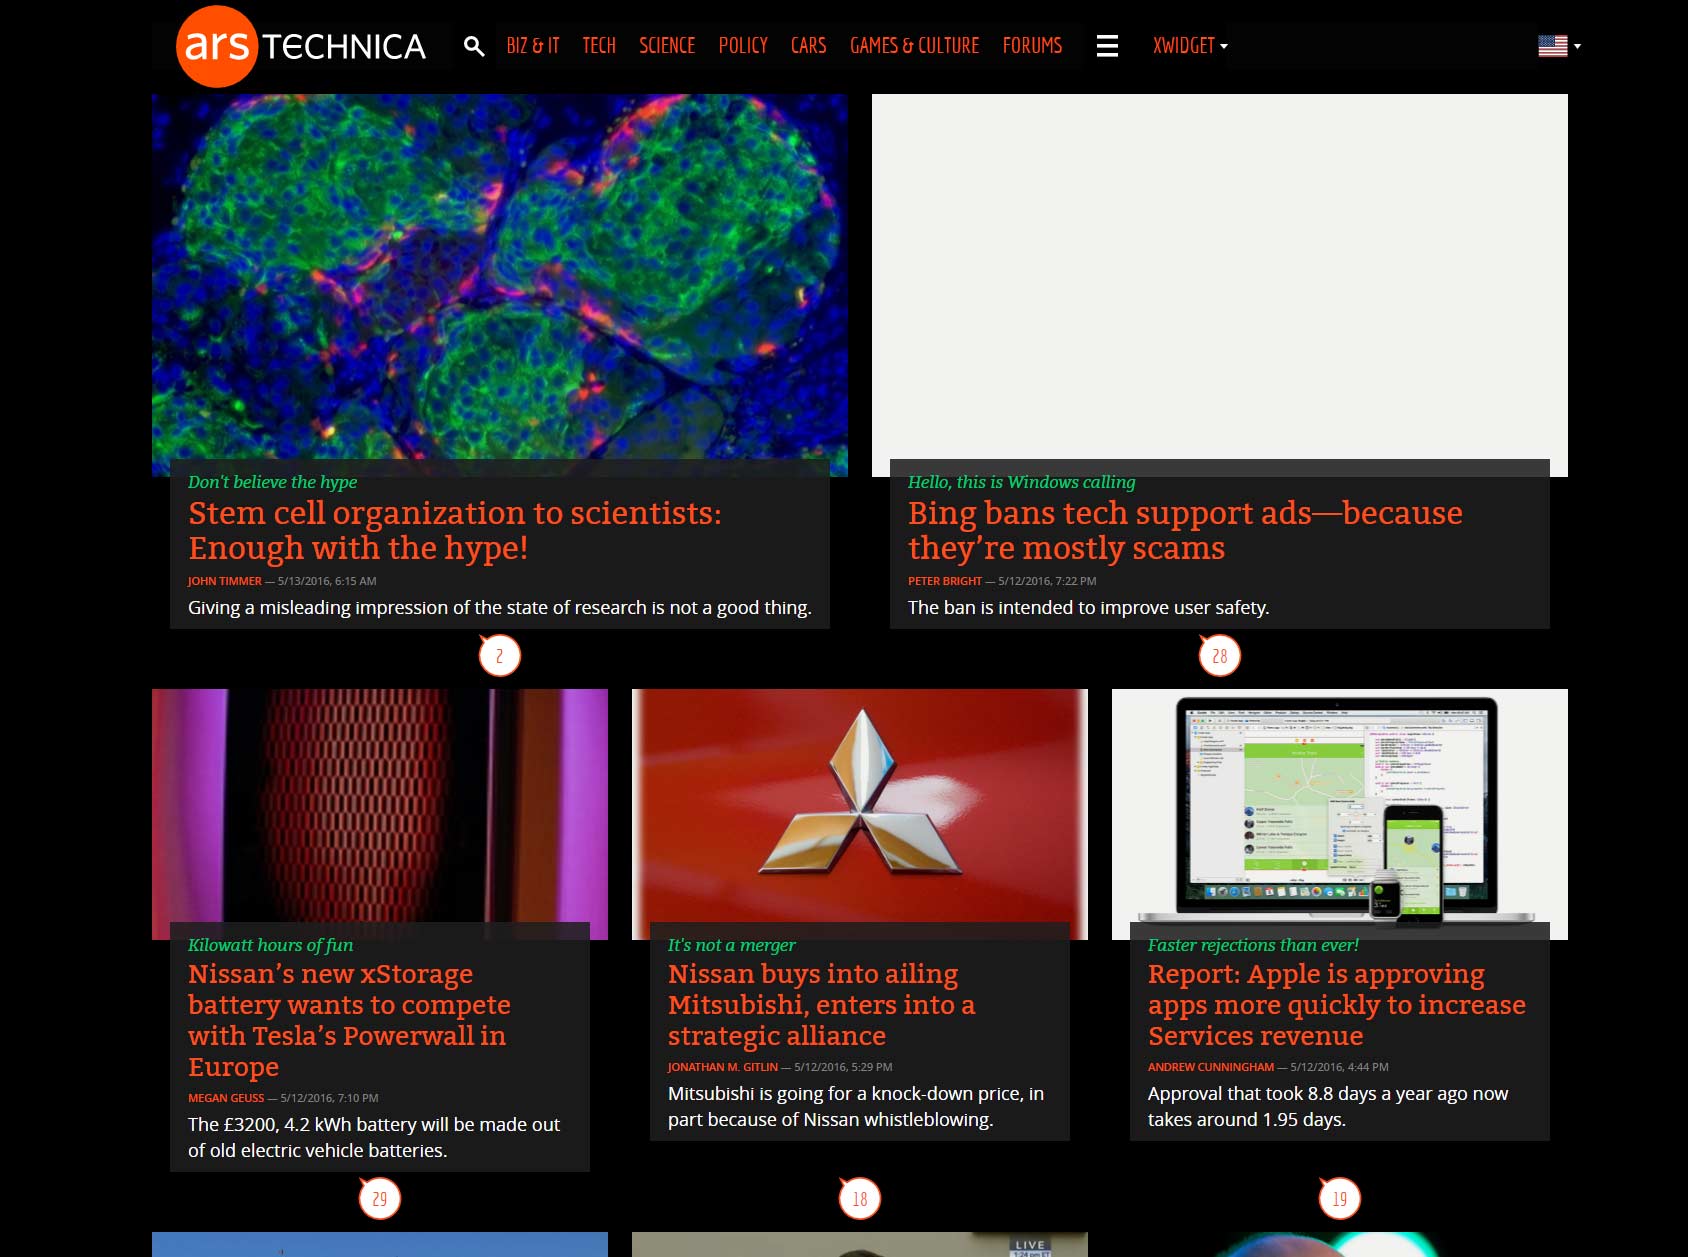The image size is (1688, 1257).
Task: Open the search with the magnifier icon
Action: (x=472, y=45)
